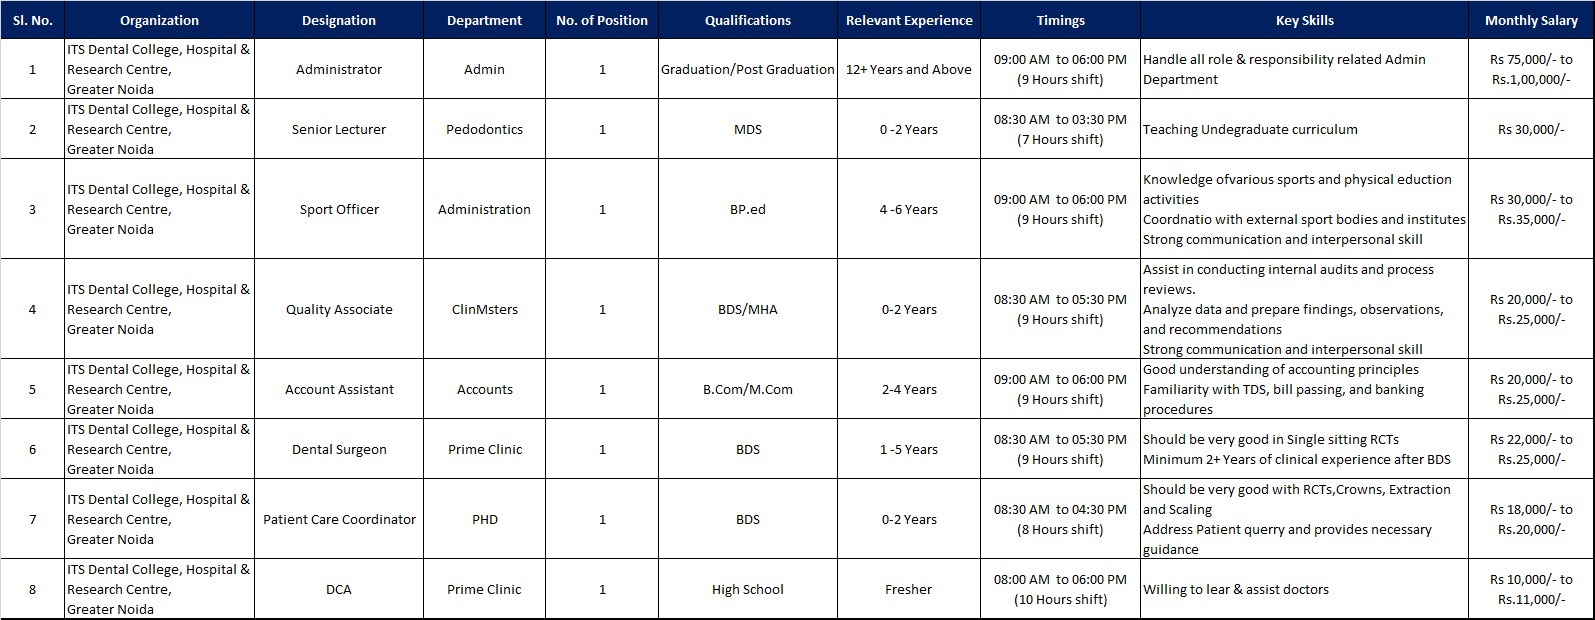The width and height of the screenshot is (1595, 620).
Task: Click the Sport Officer designation cell
Action: (339, 209)
